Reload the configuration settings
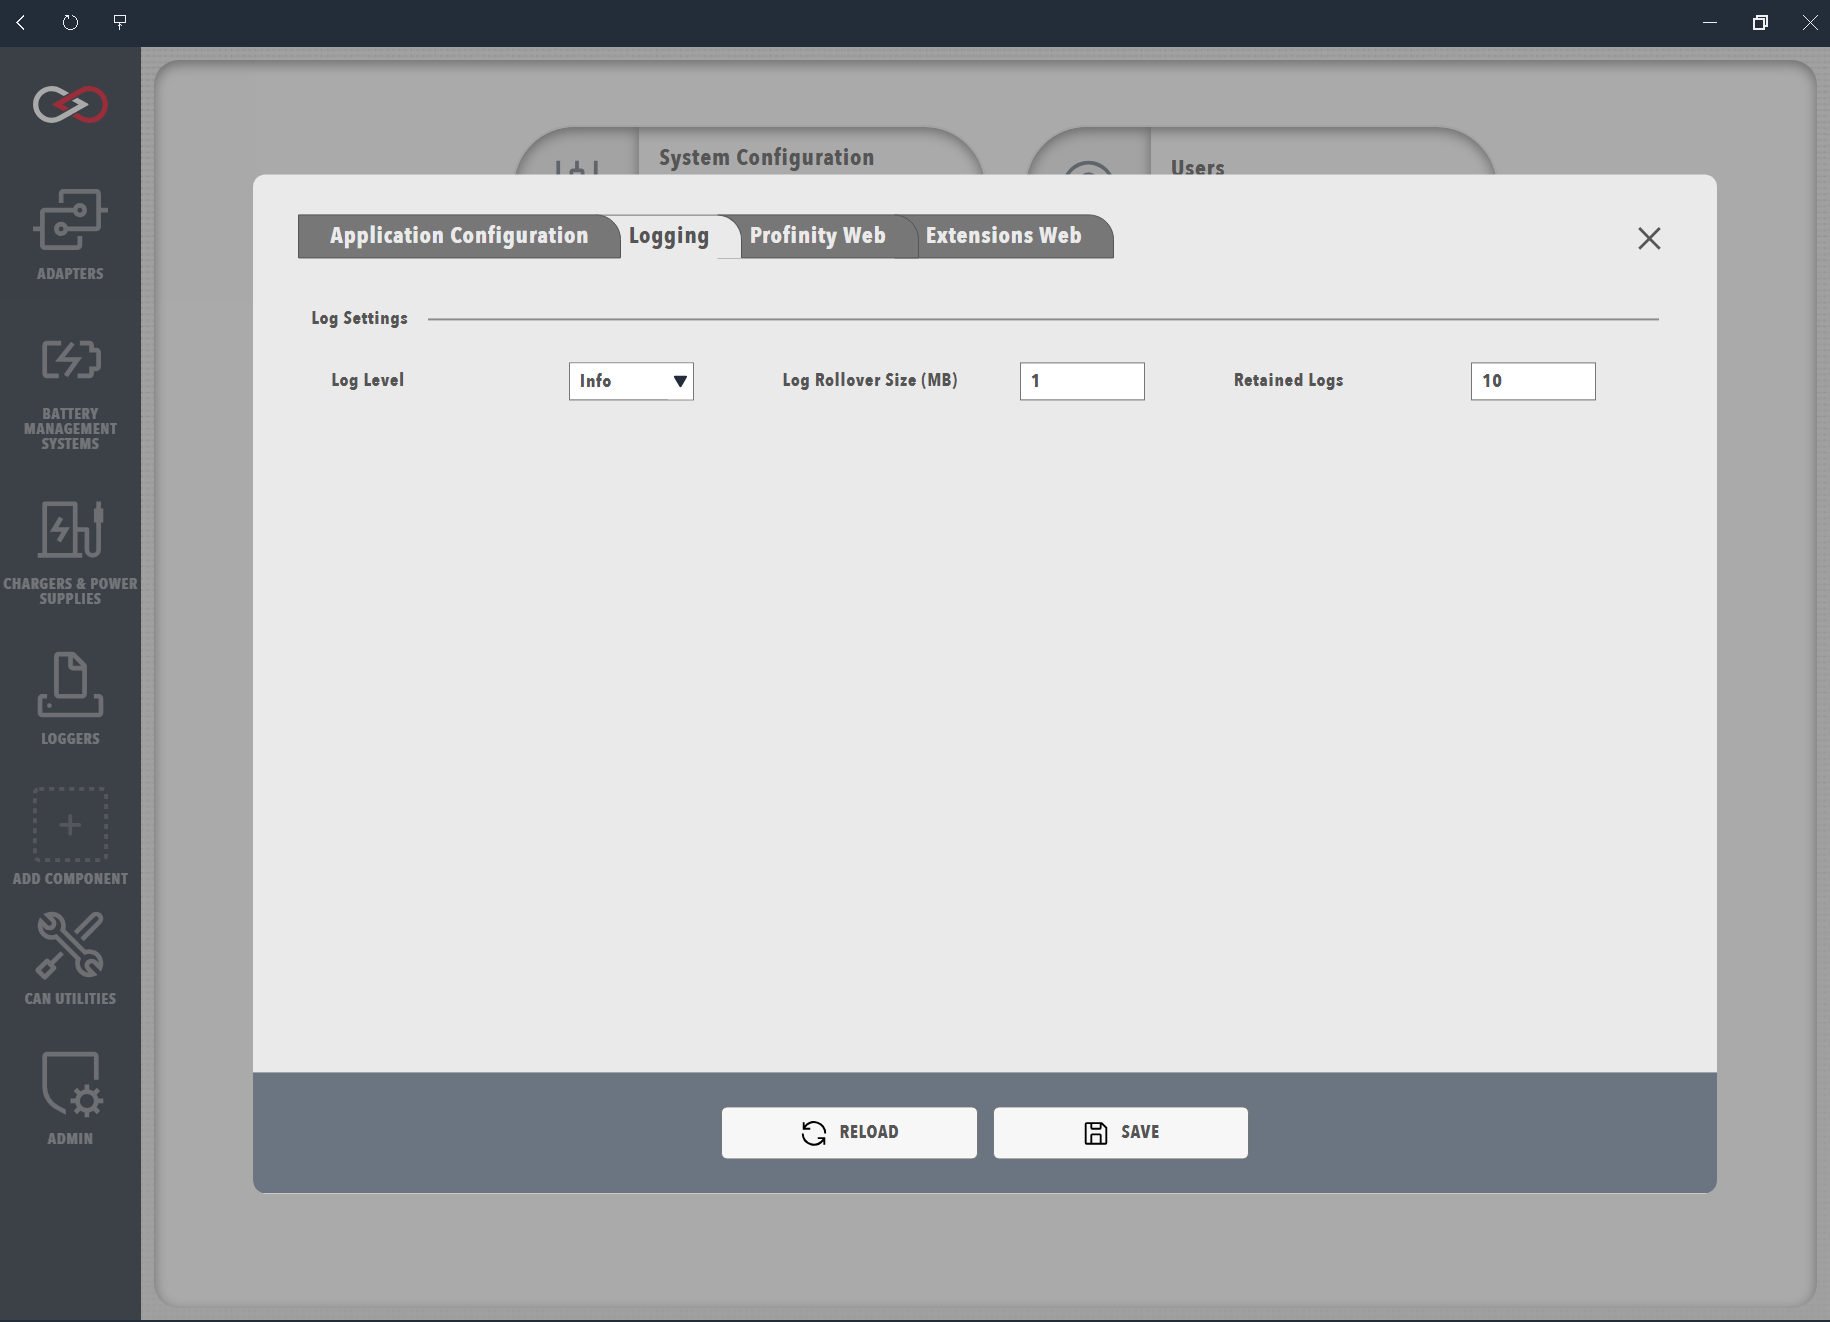The width and height of the screenshot is (1830, 1322). [x=849, y=1132]
